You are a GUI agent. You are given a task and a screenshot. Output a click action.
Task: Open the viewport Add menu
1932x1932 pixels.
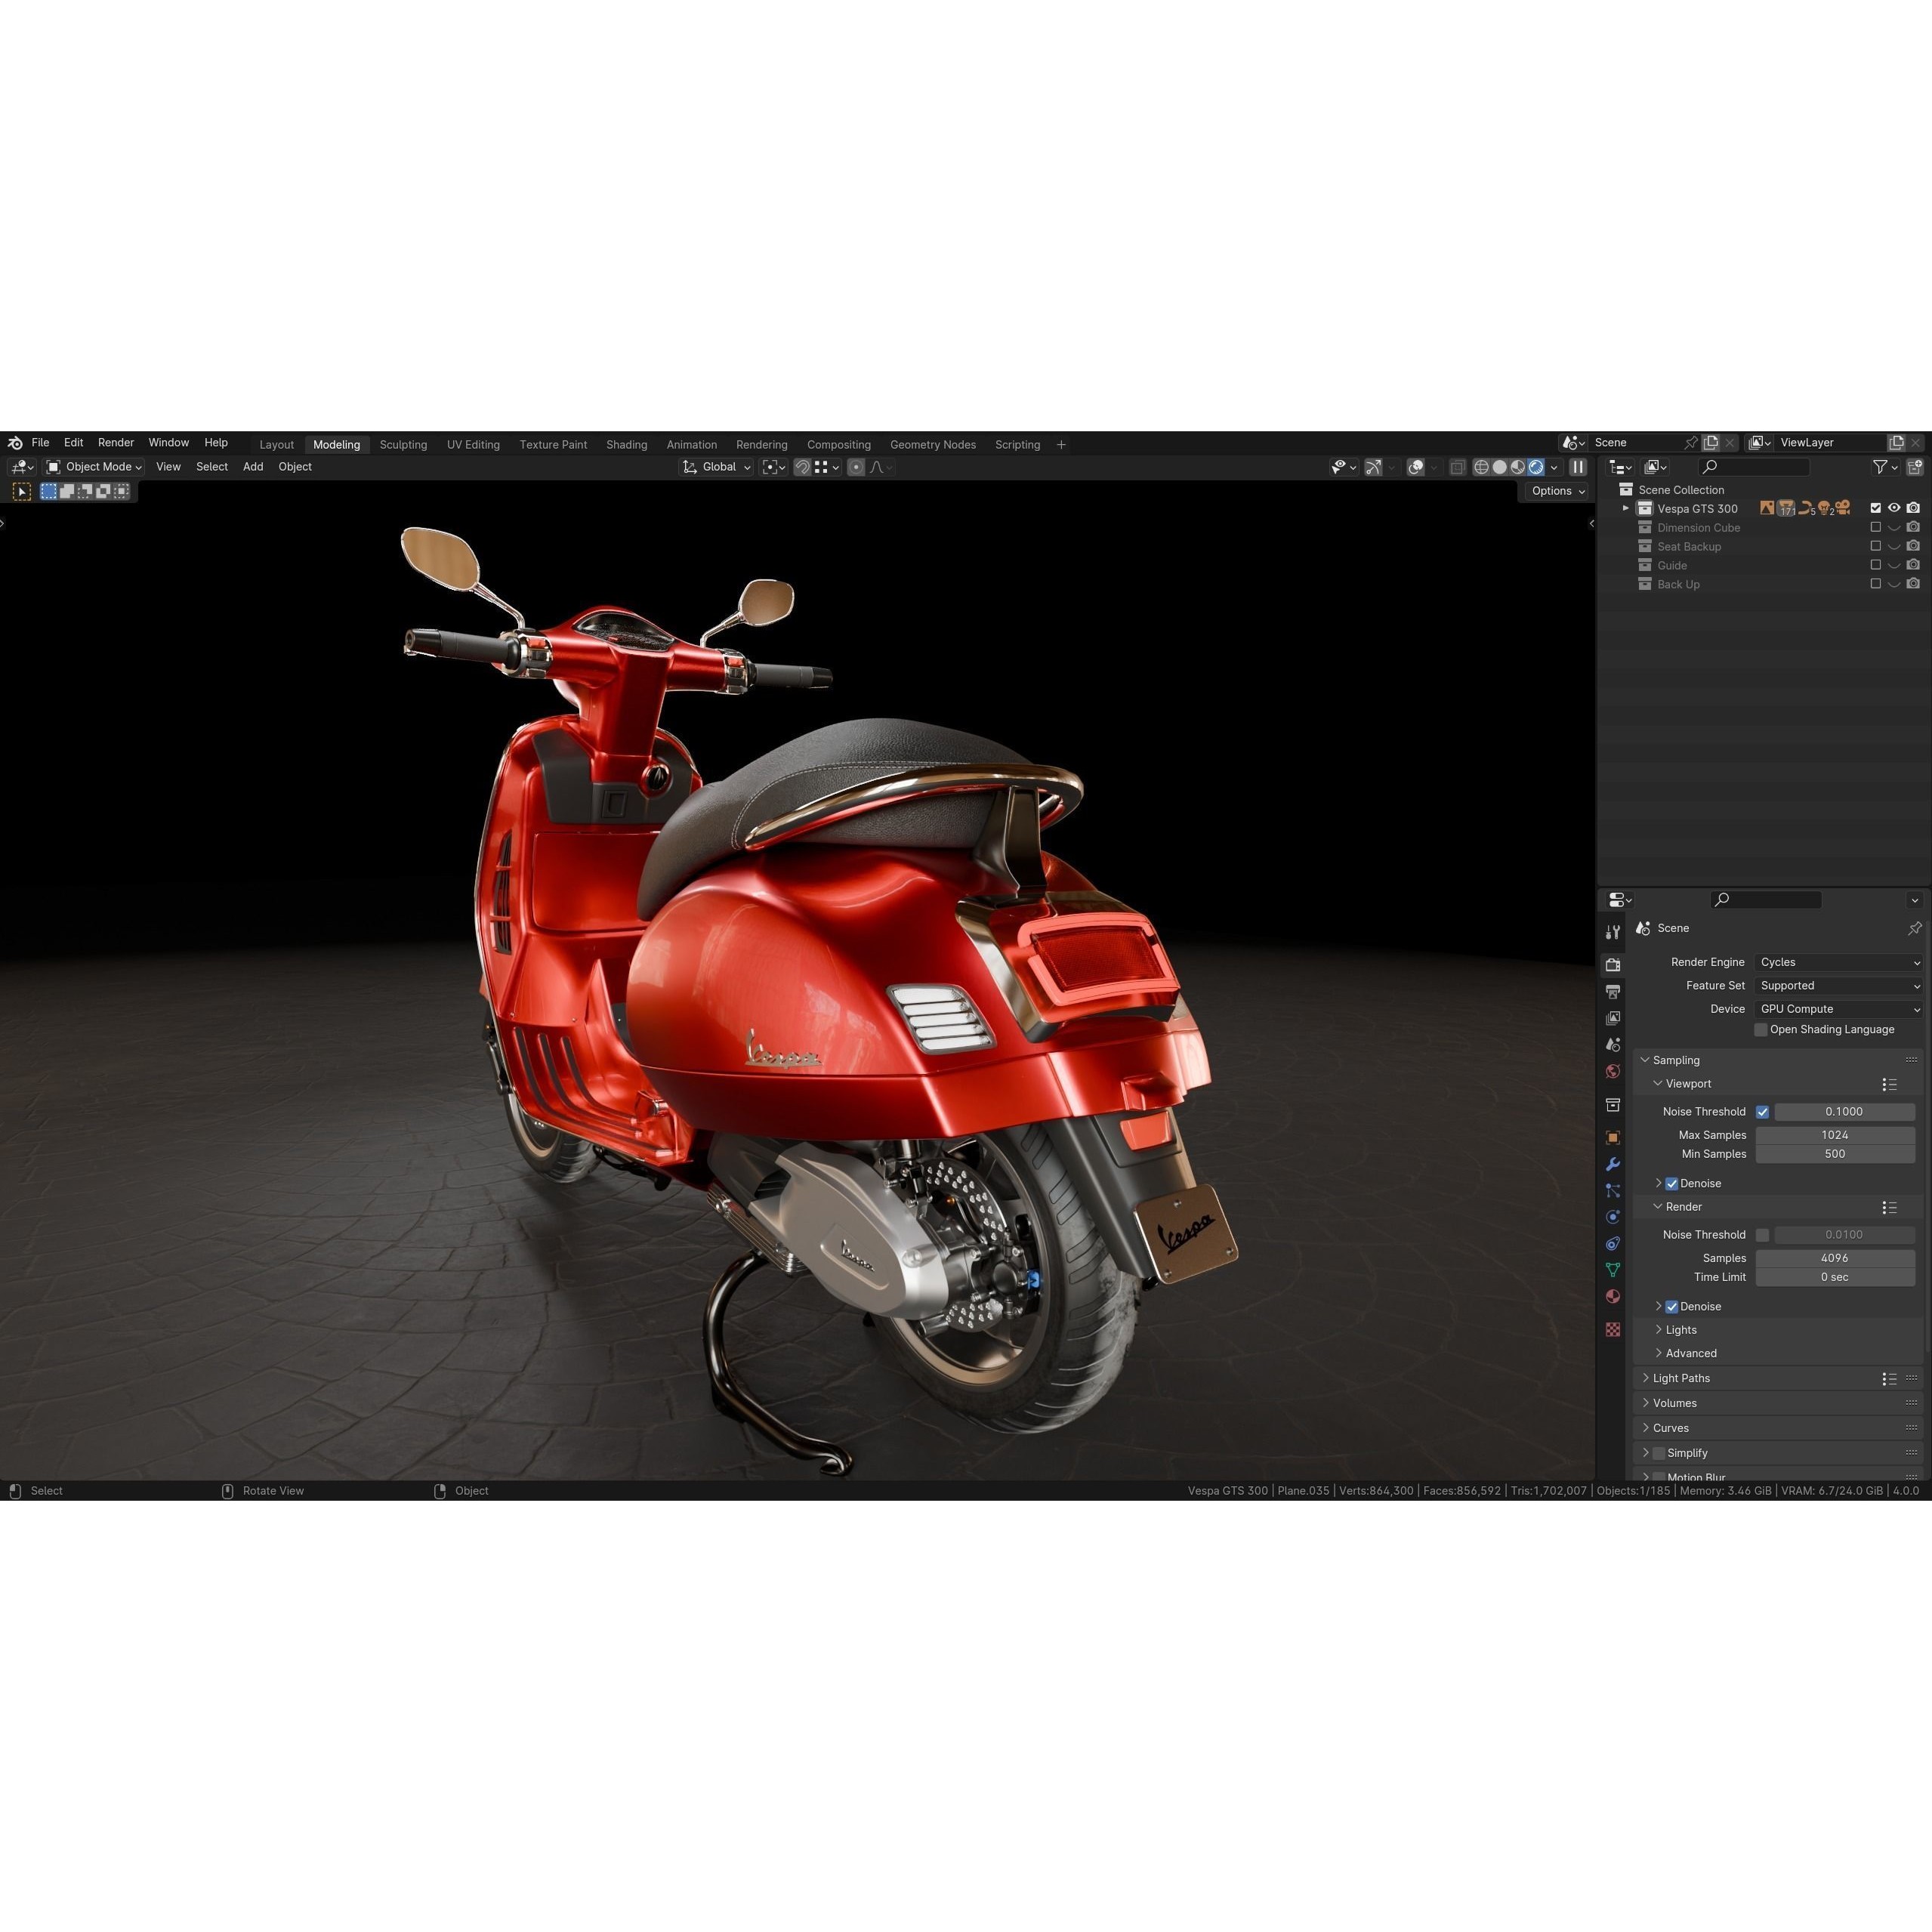tap(253, 467)
